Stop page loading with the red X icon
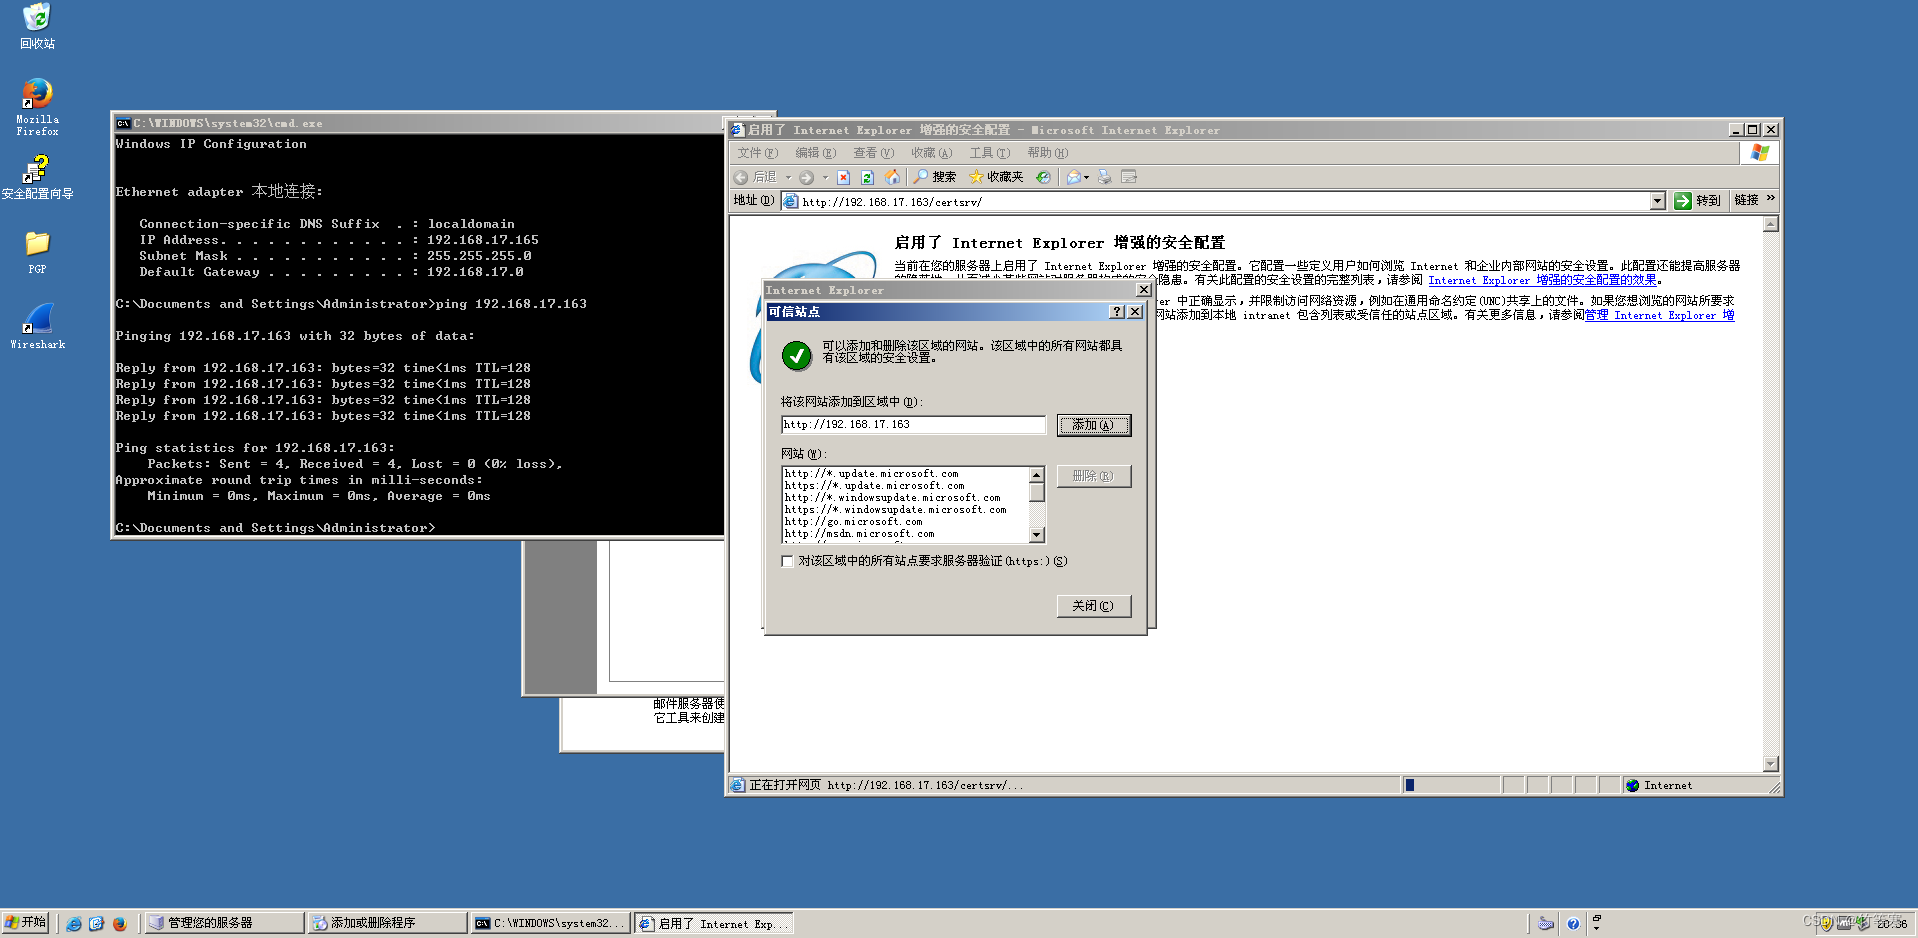This screenshot has height=938, width=1918. (x=843, y=178)
